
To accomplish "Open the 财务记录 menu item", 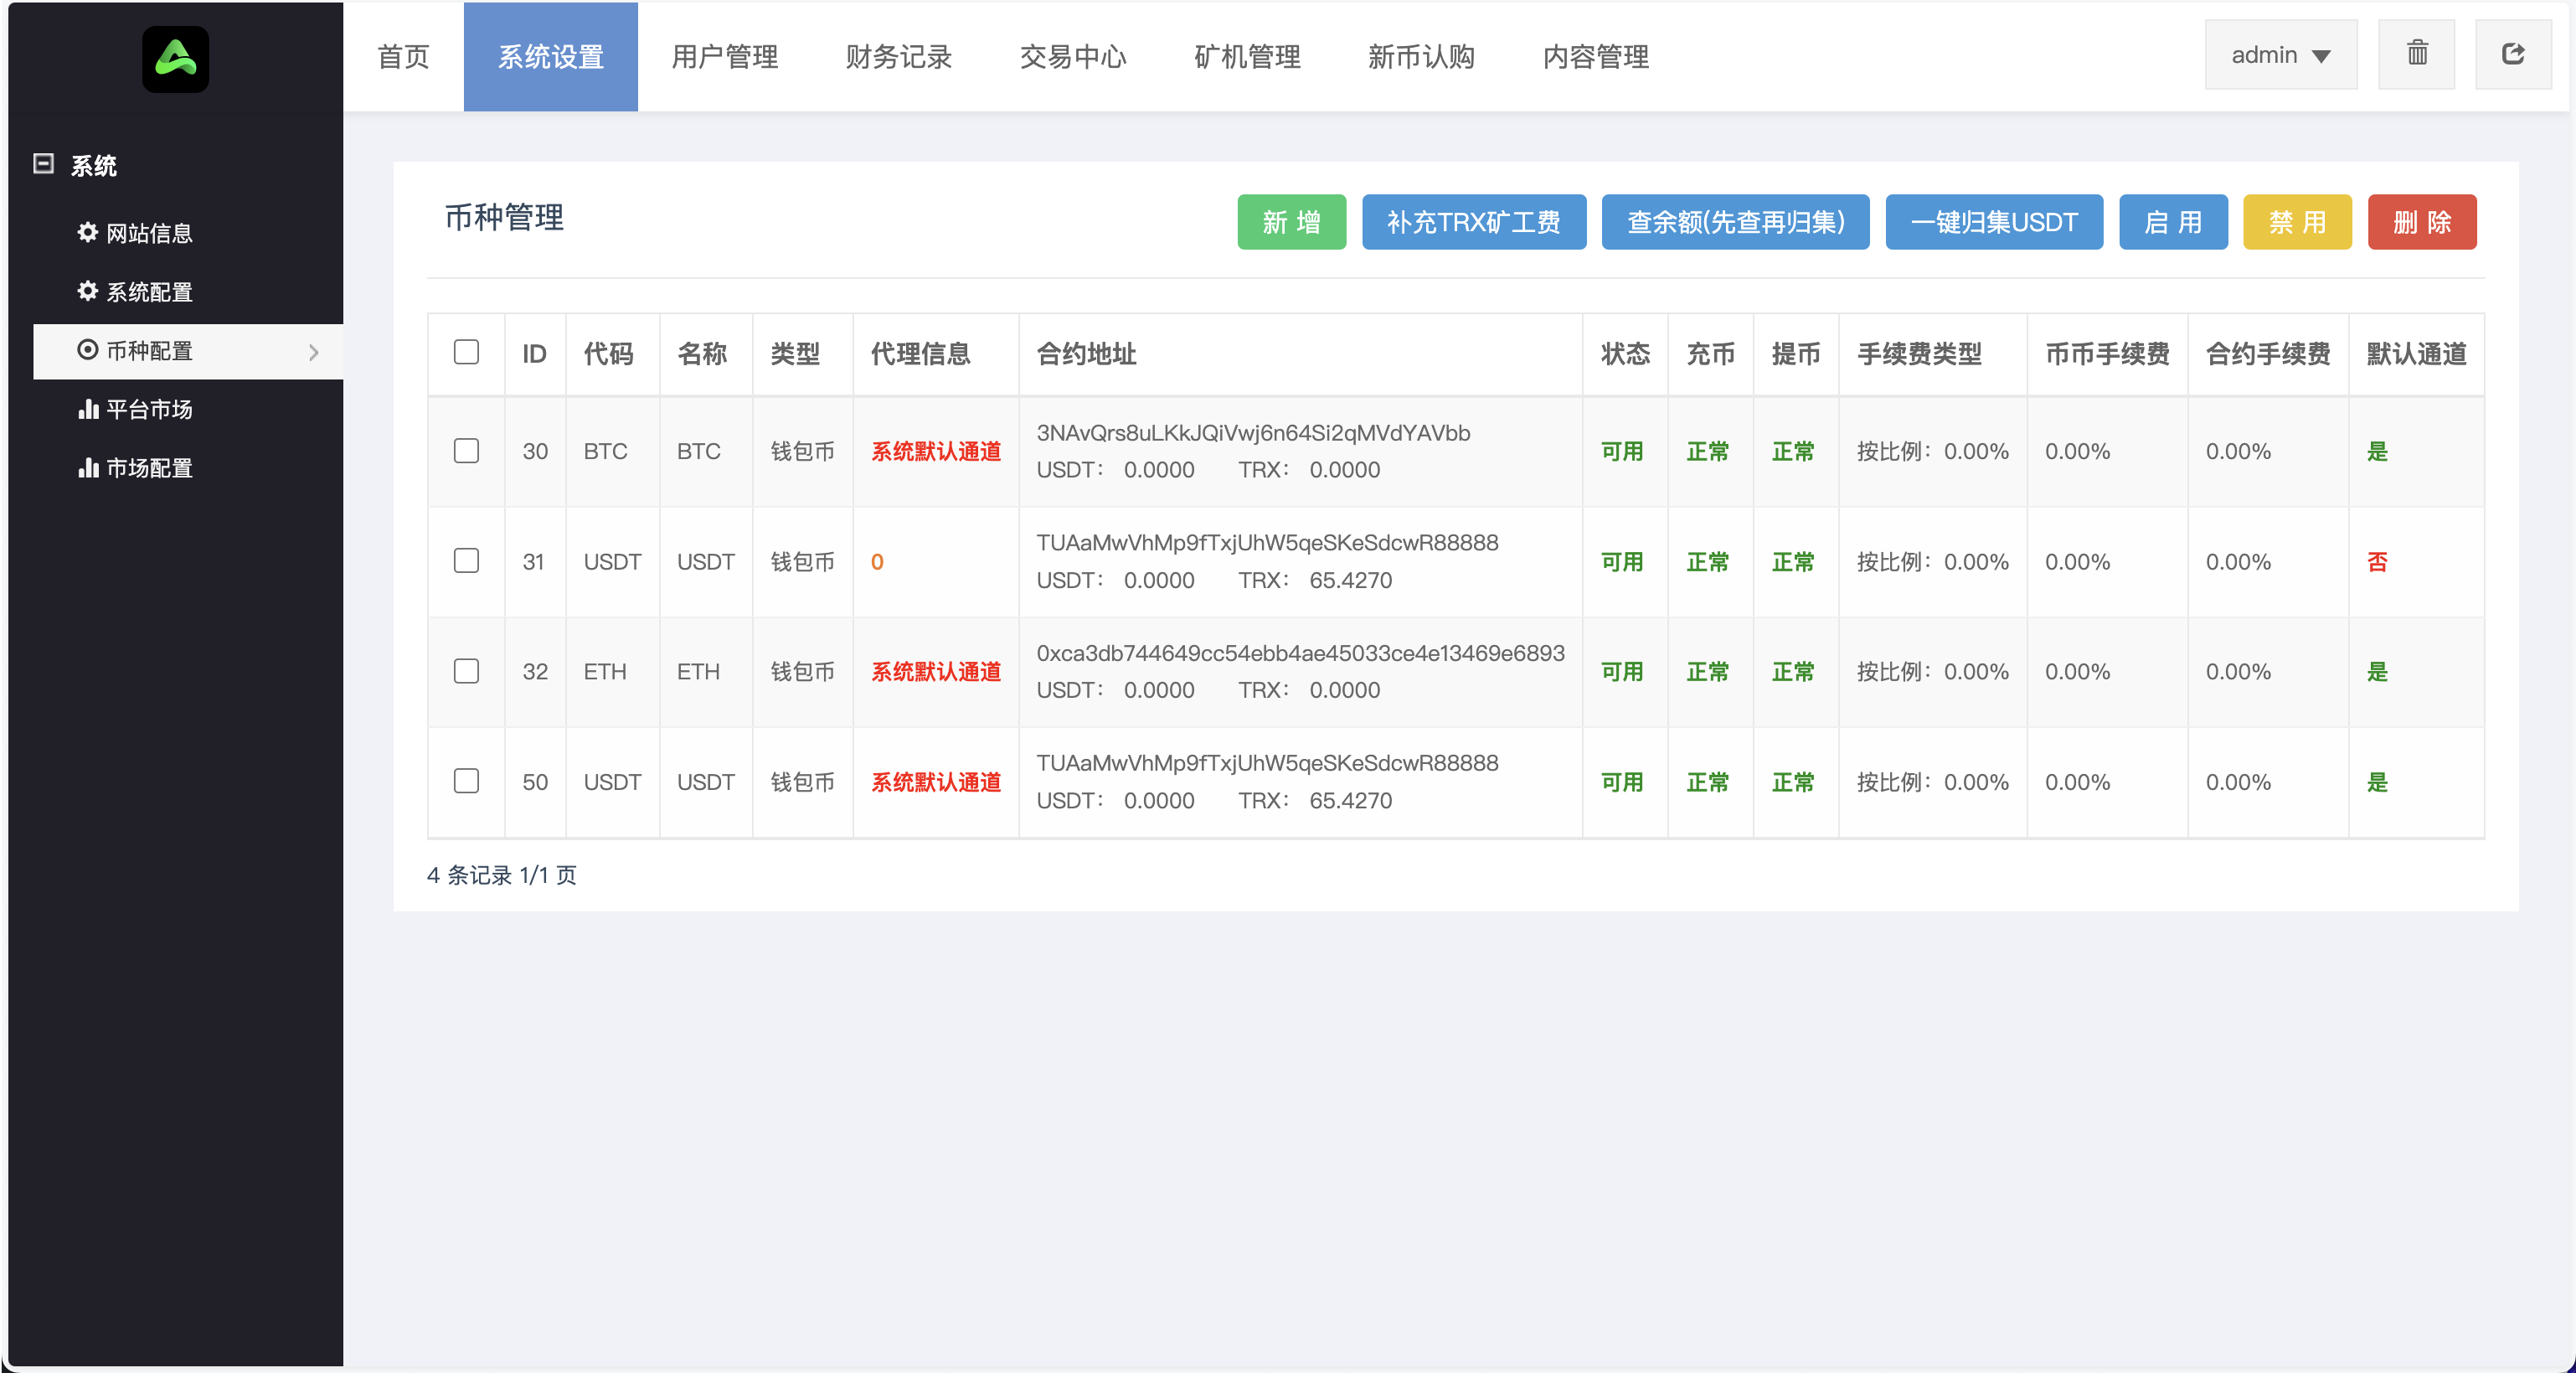I will [x=898, y=57].
